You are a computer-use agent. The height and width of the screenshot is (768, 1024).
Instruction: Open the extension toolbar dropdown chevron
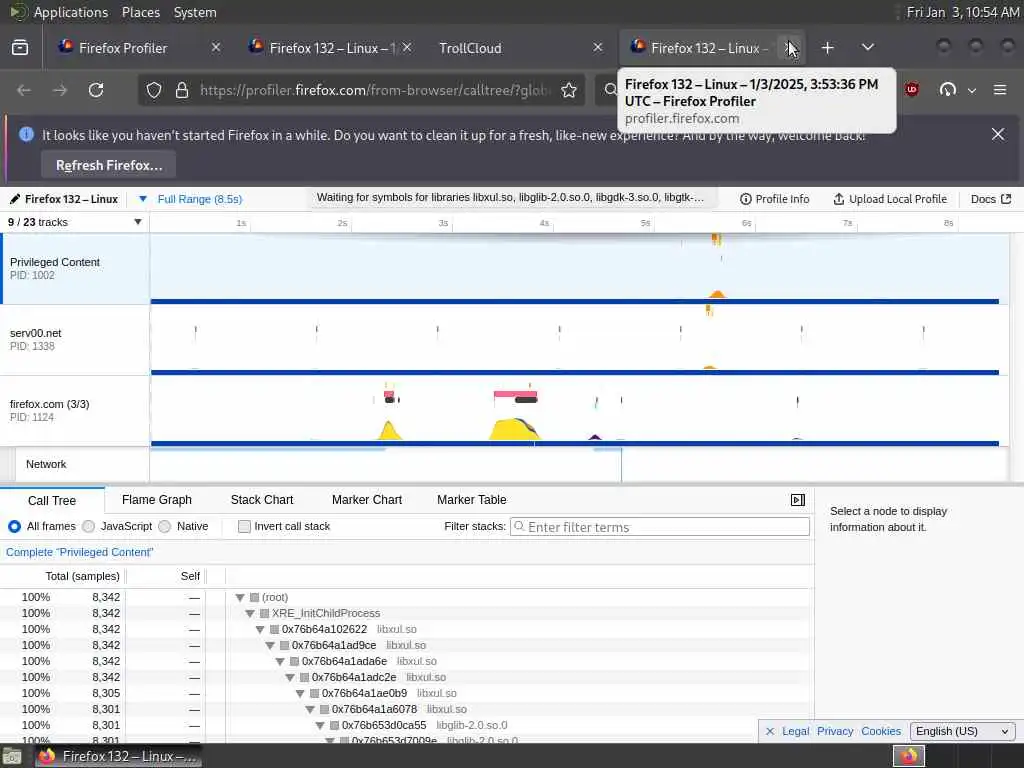coord(972,90)
